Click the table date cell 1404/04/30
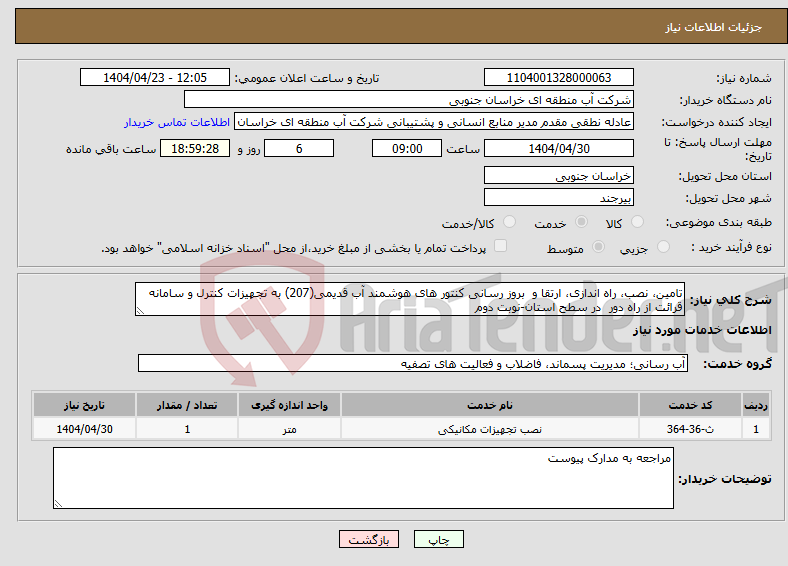 click(84, 429)
